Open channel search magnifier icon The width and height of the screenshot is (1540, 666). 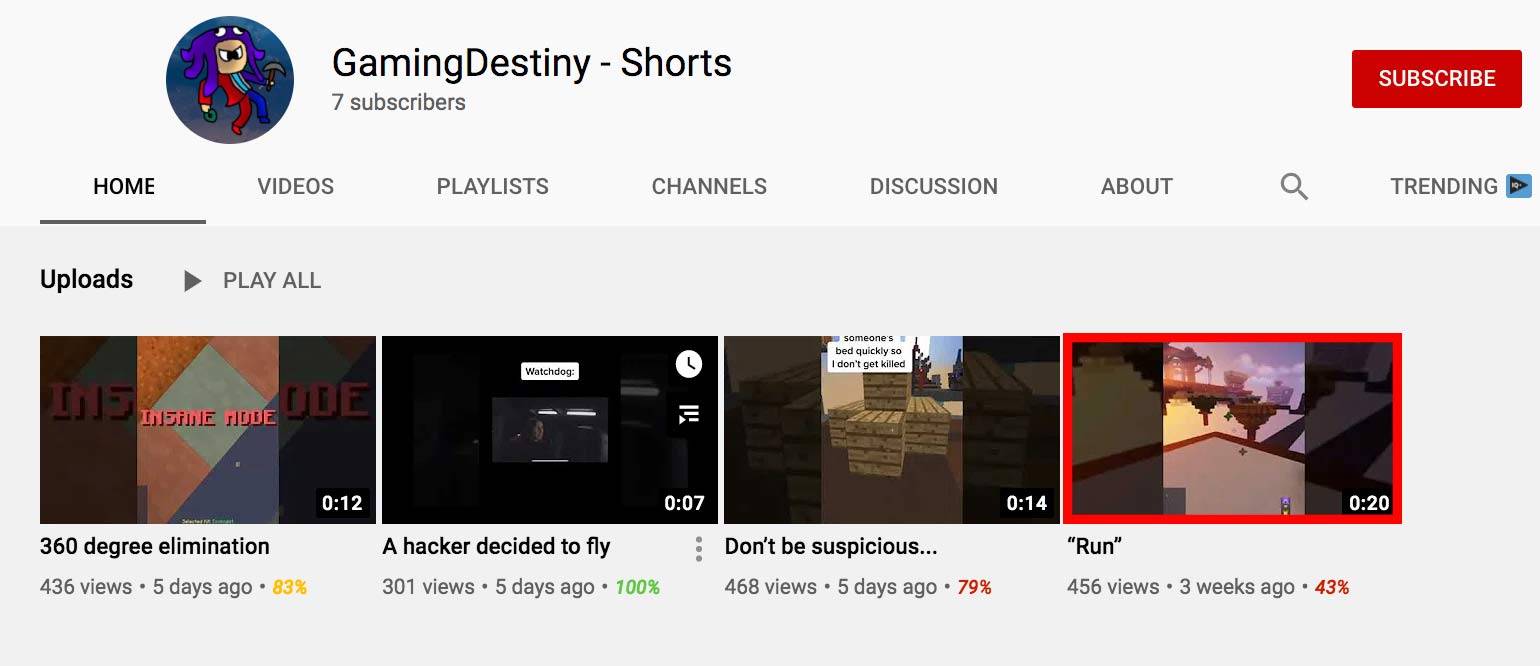[x=1294, y=186]
